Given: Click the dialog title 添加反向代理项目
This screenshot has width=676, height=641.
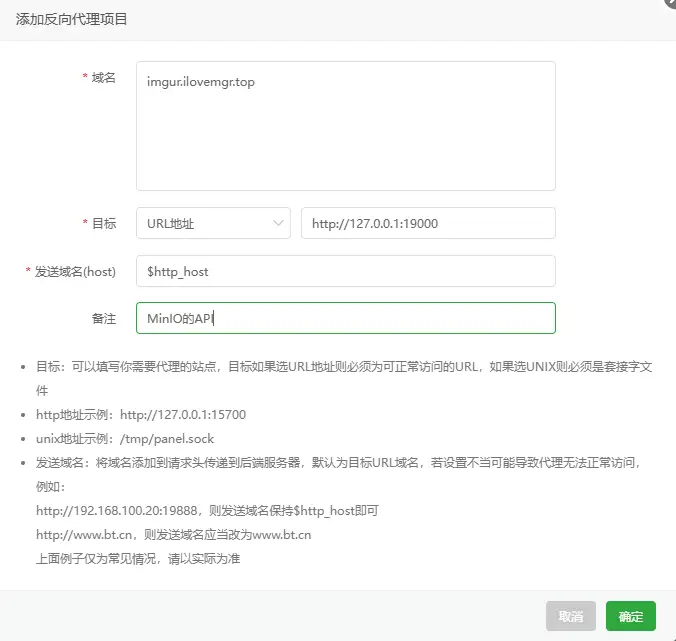Looking at the screenshot, I should [x=71, y=19].
